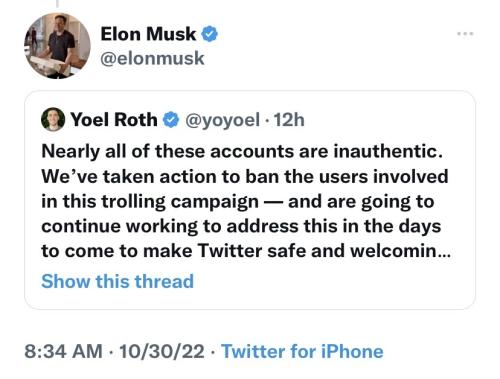Open the quoted tweet by clicking its text
This screenshot has width=500, height=379.
[246, 201]
